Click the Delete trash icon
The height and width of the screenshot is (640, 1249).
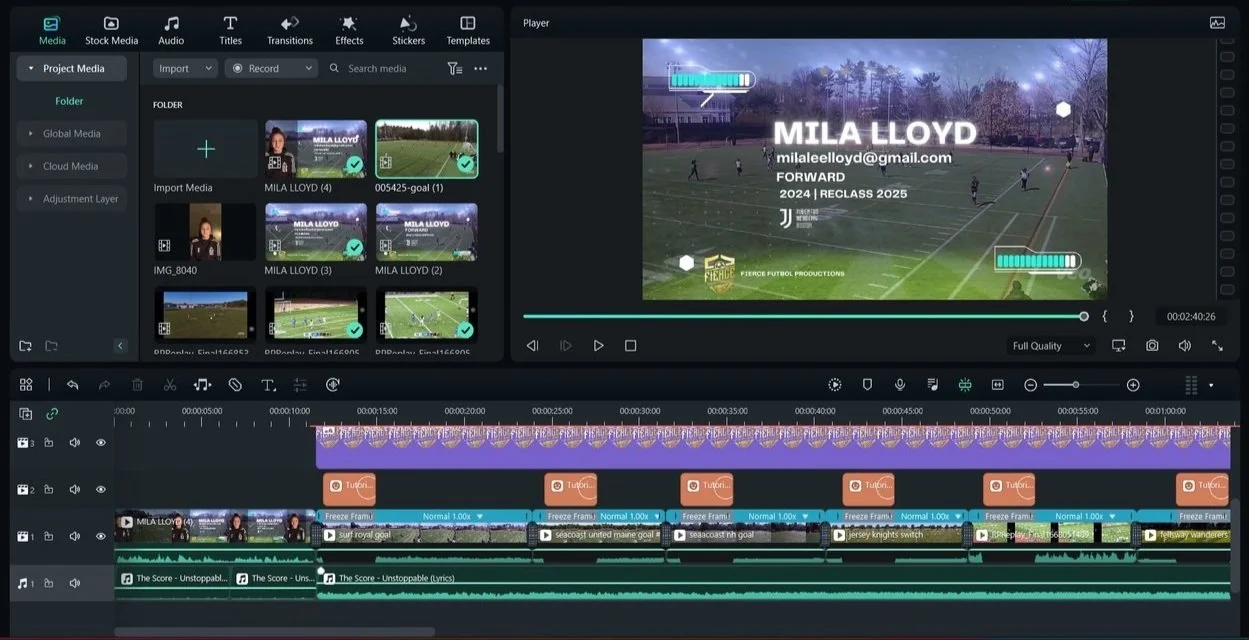[x=136, y=384]
